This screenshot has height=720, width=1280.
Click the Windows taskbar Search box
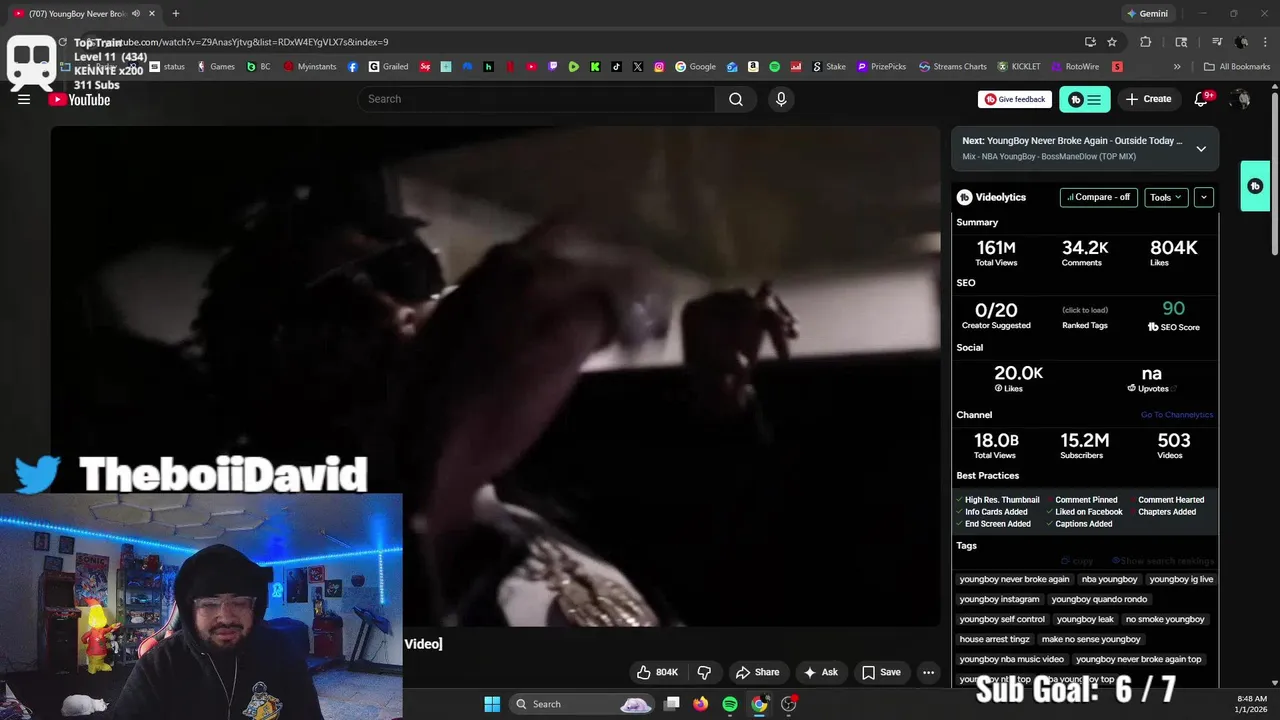point(582,704)
